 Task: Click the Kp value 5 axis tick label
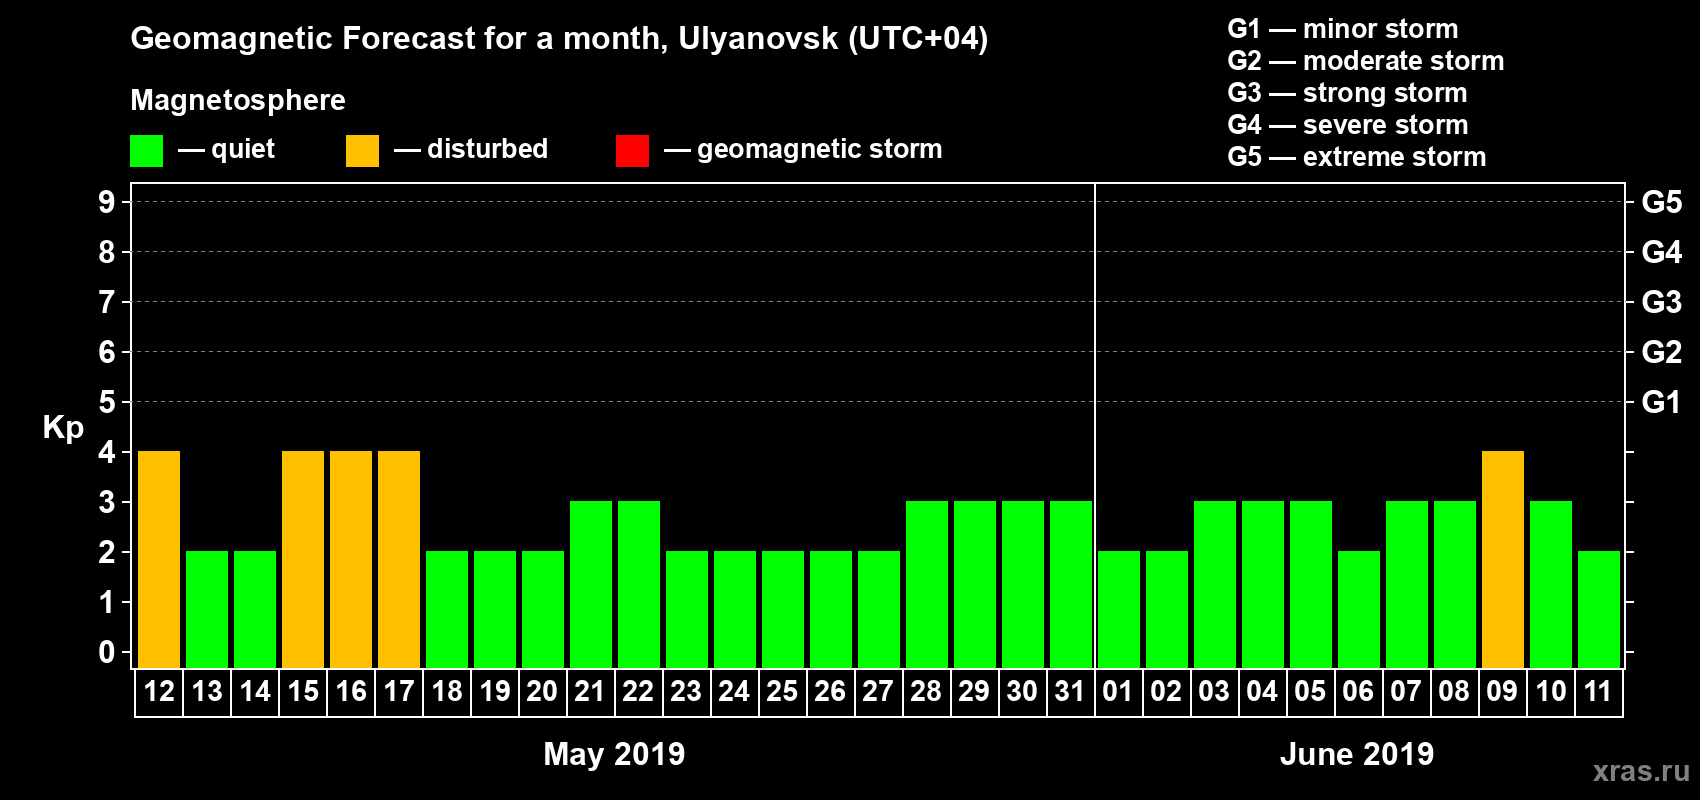(107, 402)
